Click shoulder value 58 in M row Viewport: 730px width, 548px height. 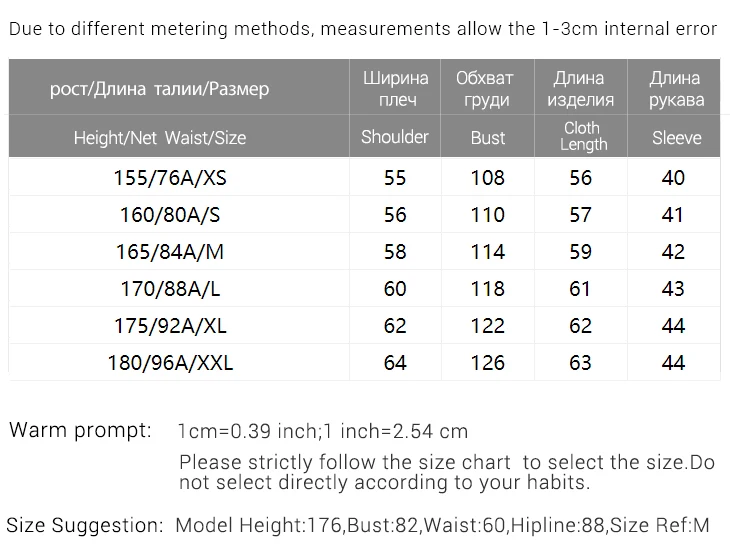tap(395, 252)
